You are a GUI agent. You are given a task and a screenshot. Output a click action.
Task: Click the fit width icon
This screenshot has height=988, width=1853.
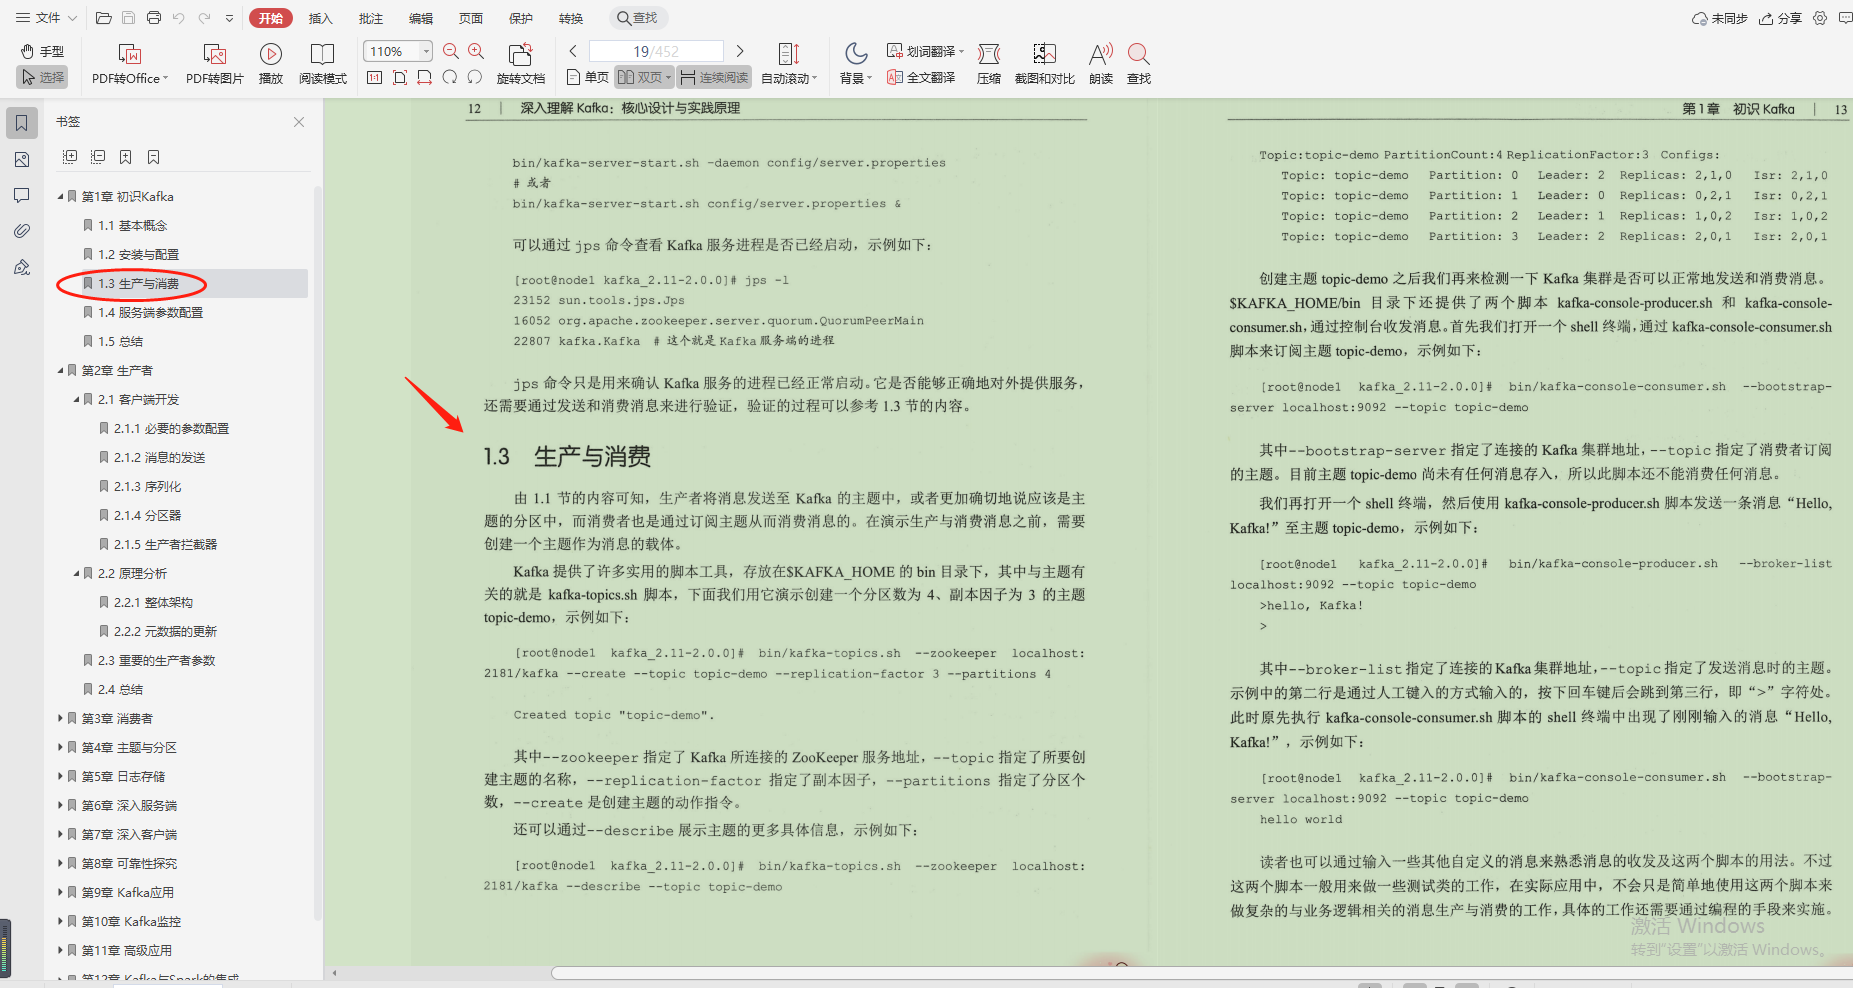click(x=425, y=77)
